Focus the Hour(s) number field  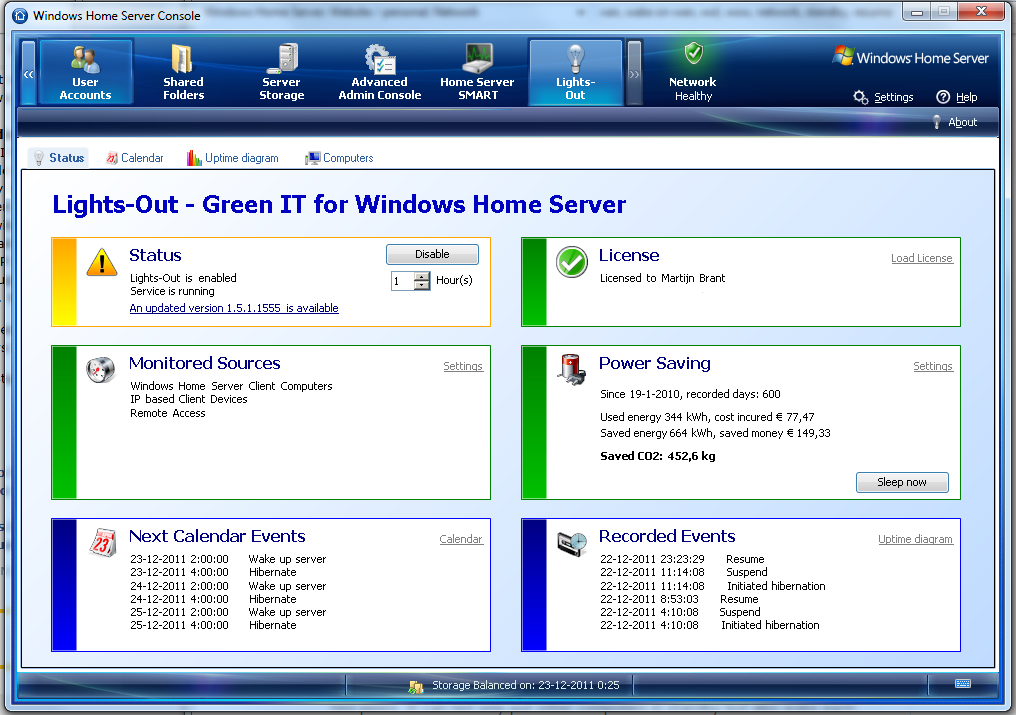coord(402,281)
